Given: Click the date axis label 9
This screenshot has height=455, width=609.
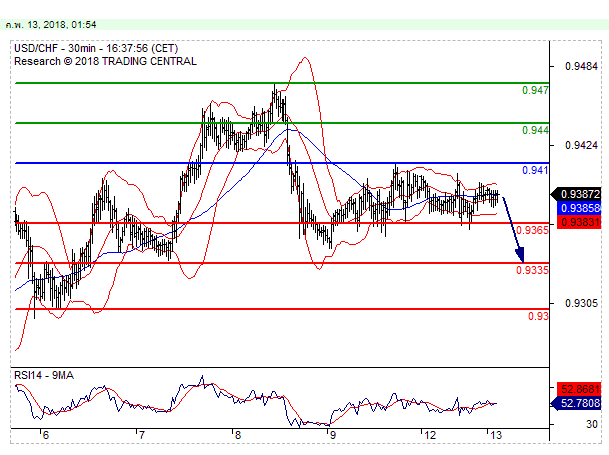Looking at the screenshot, I should (333, 435).
